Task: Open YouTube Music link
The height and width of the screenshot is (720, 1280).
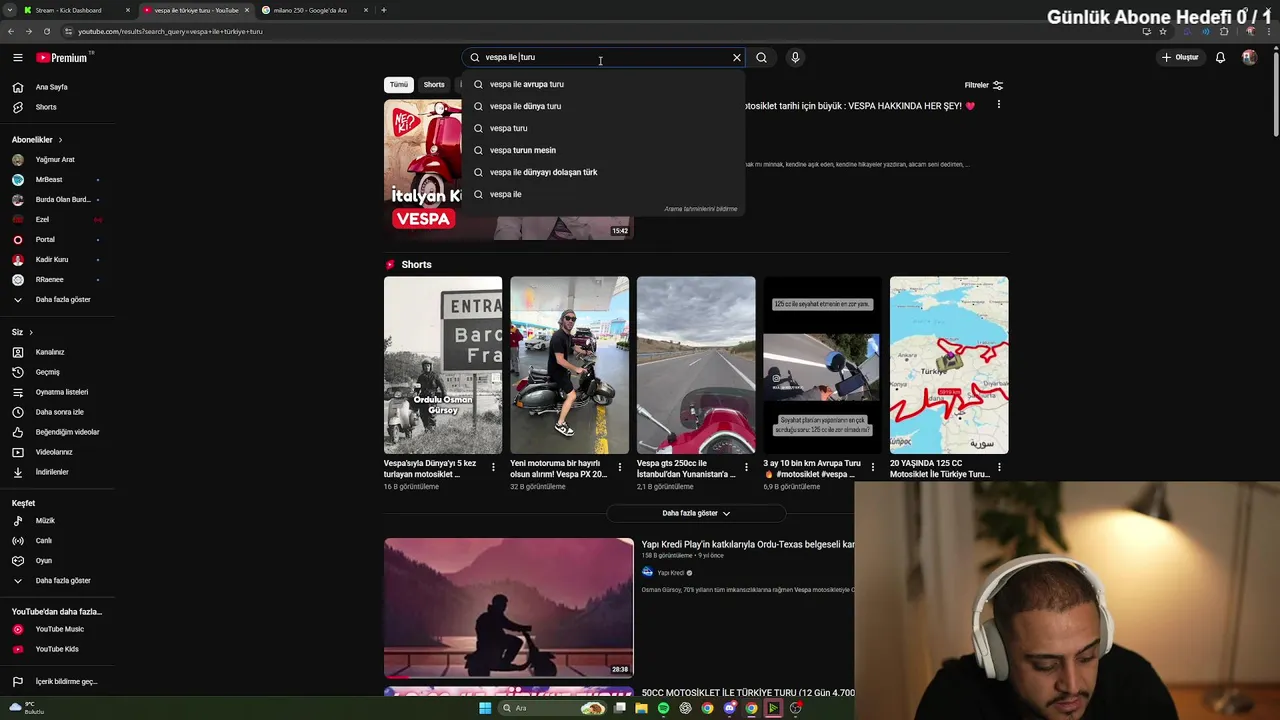Action: click(57, 629)
